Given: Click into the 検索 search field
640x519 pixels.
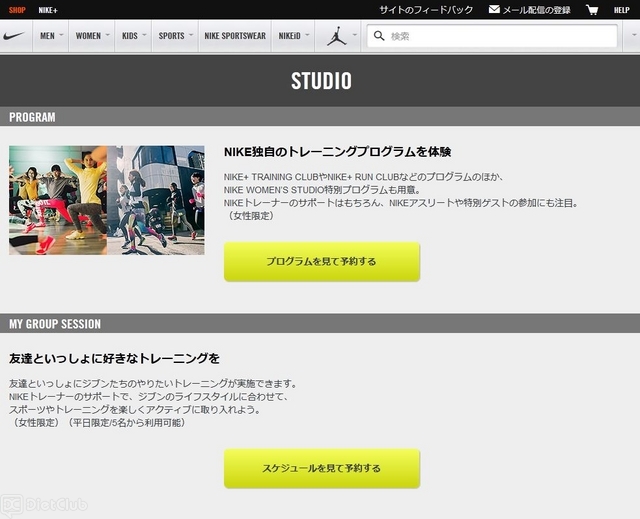Looking at the screenshot, I should (500, 36).
